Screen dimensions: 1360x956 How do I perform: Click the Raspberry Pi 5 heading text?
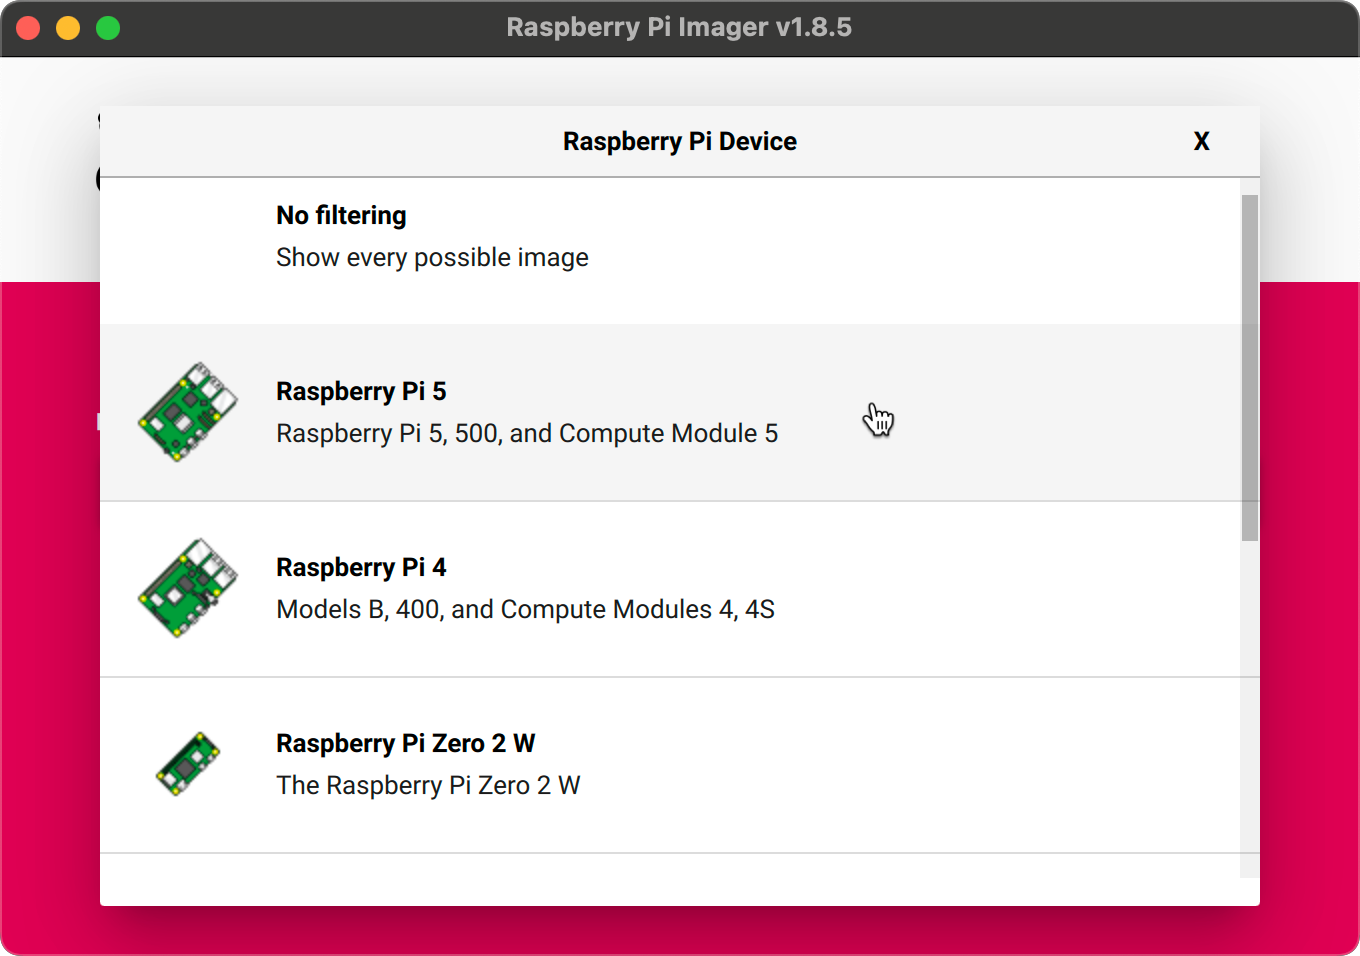coord(361,391)
